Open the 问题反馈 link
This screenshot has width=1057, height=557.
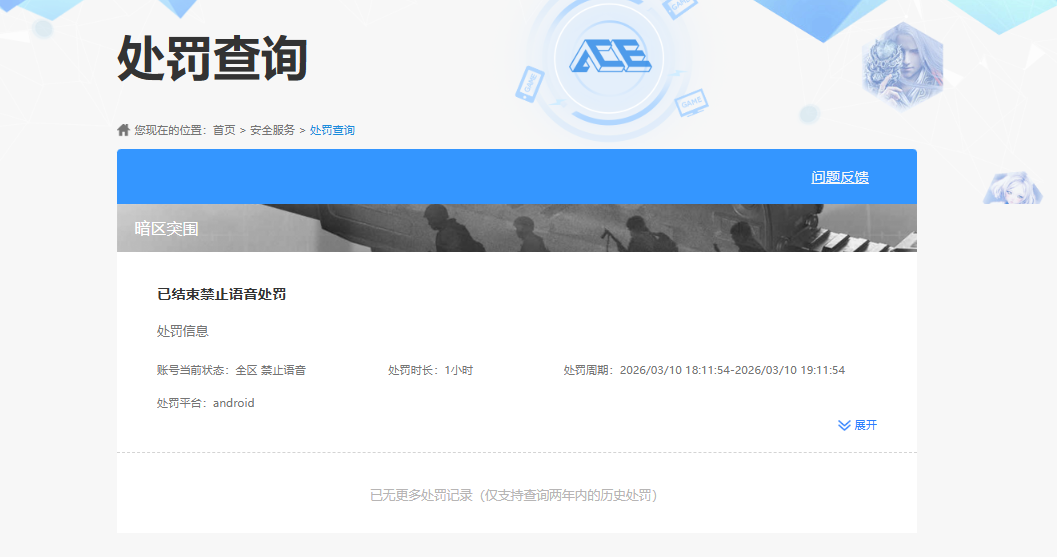pyautogui.click(x=839, y=177)
